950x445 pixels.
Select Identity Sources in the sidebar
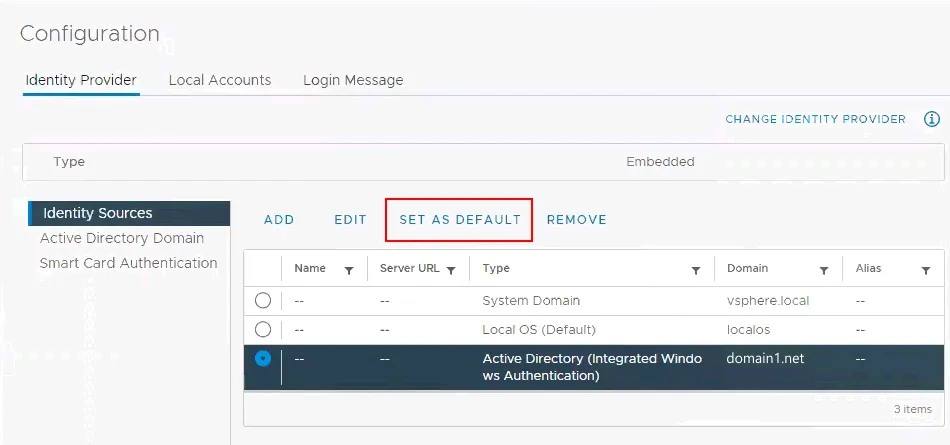[x=98, y=213]
